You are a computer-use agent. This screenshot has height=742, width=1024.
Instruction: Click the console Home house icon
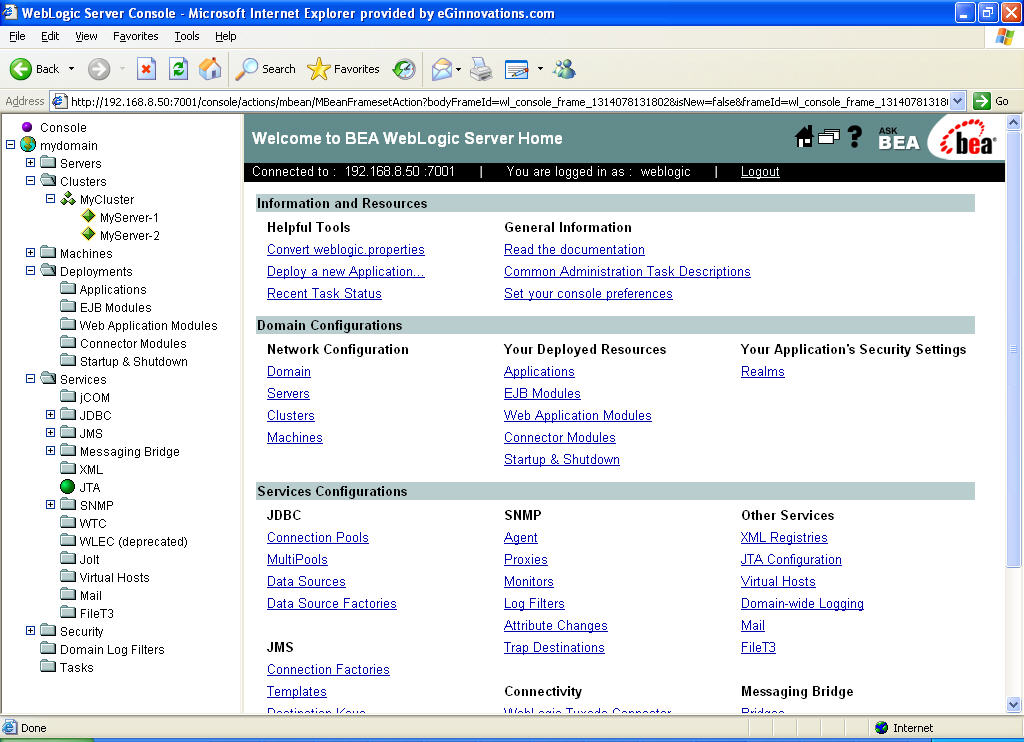click(x=804, y=137)
